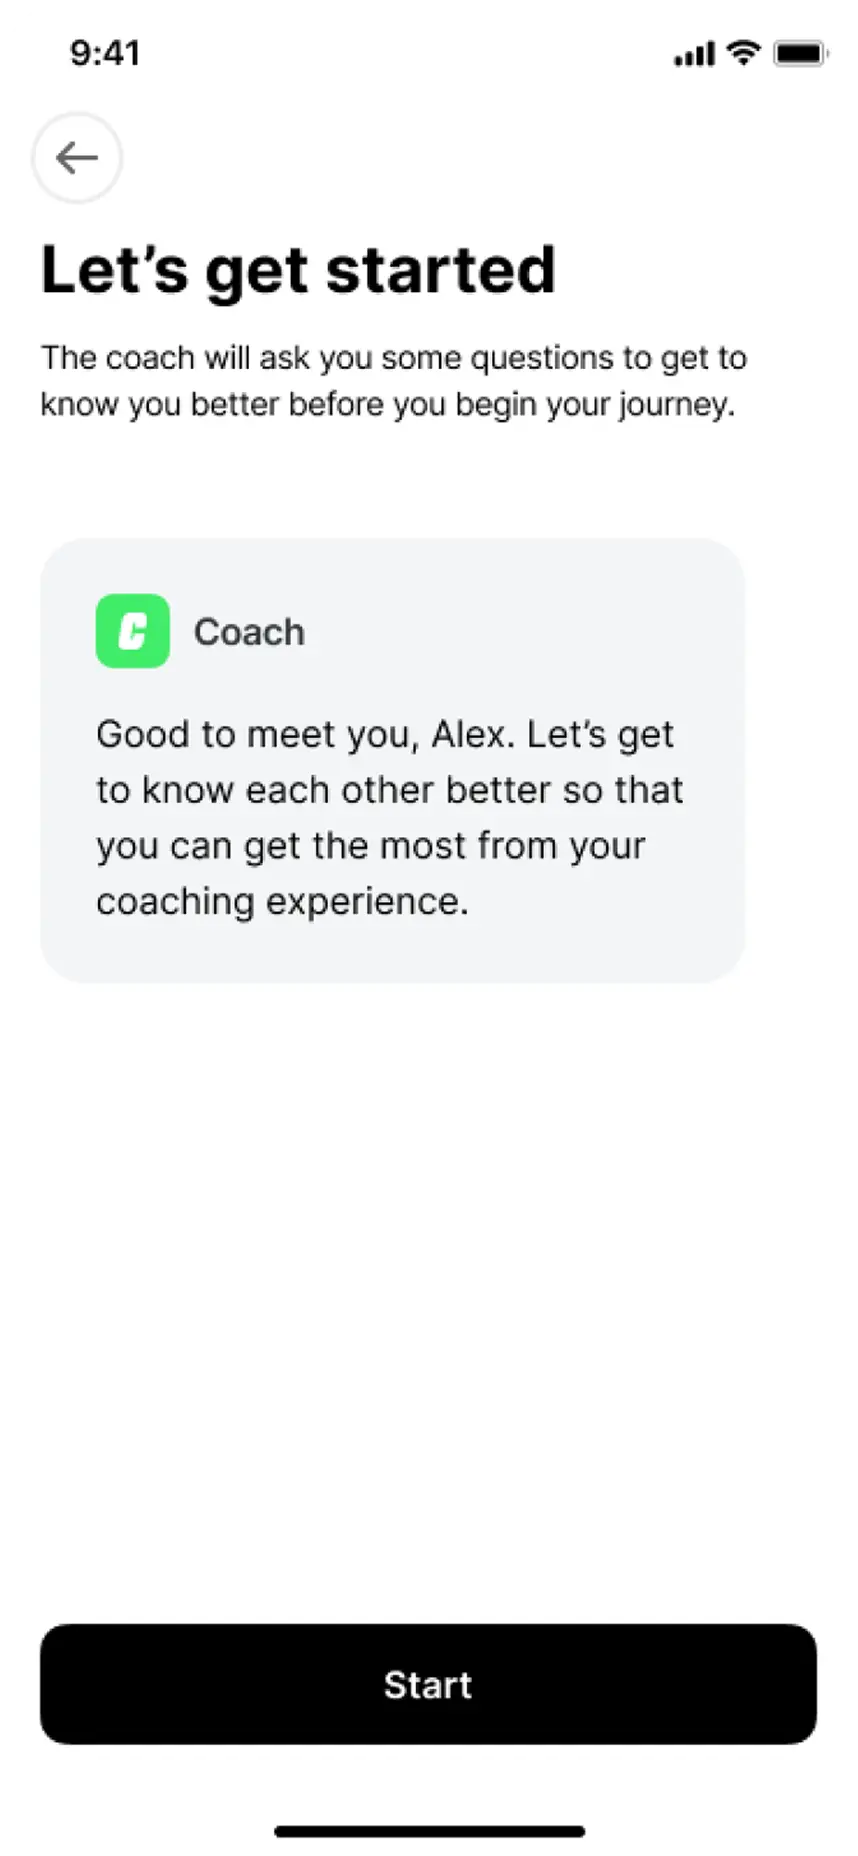Tap the cellular signal strength icon
Viewport: 858px width, 1856px height.
694,54
